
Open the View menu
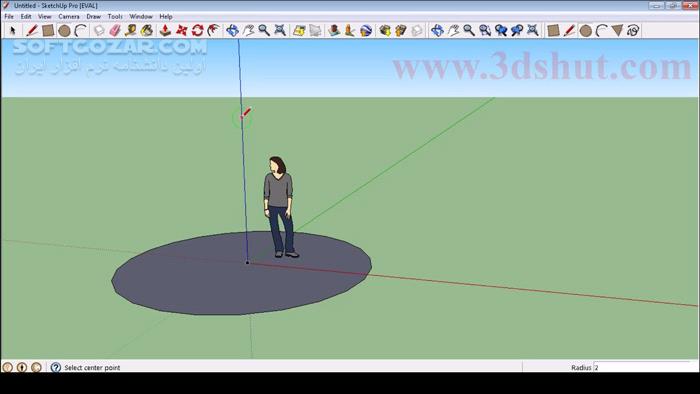[44, 17]
